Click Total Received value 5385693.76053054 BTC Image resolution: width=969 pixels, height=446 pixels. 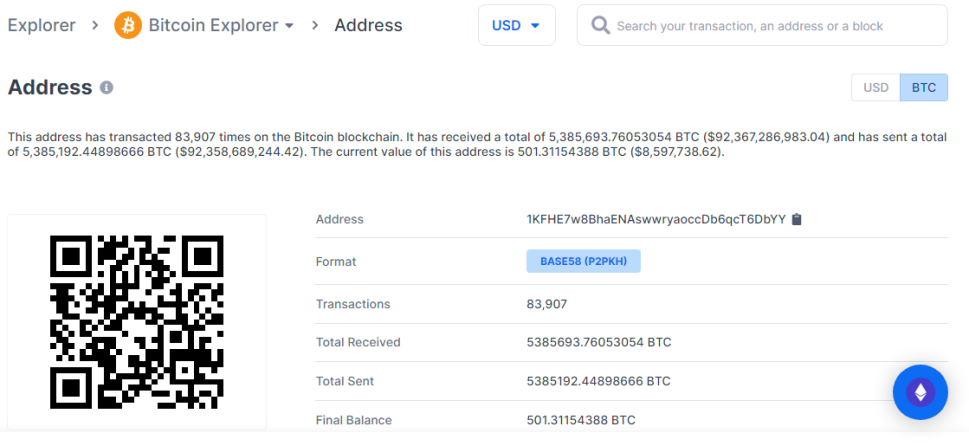click(x=599, y=342)
